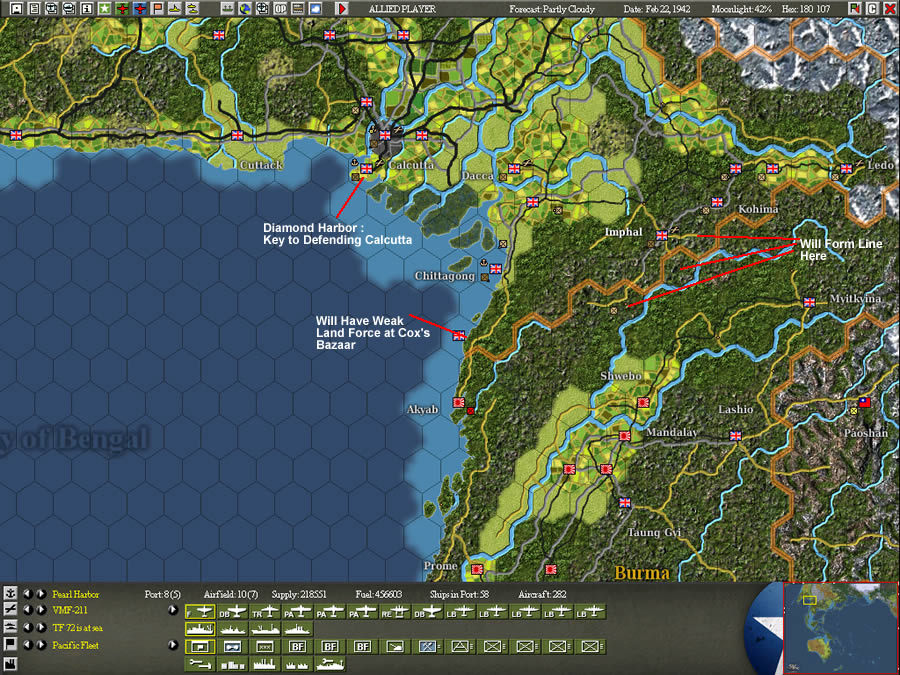Select the blue engineer unit icon

pos(428,646)
